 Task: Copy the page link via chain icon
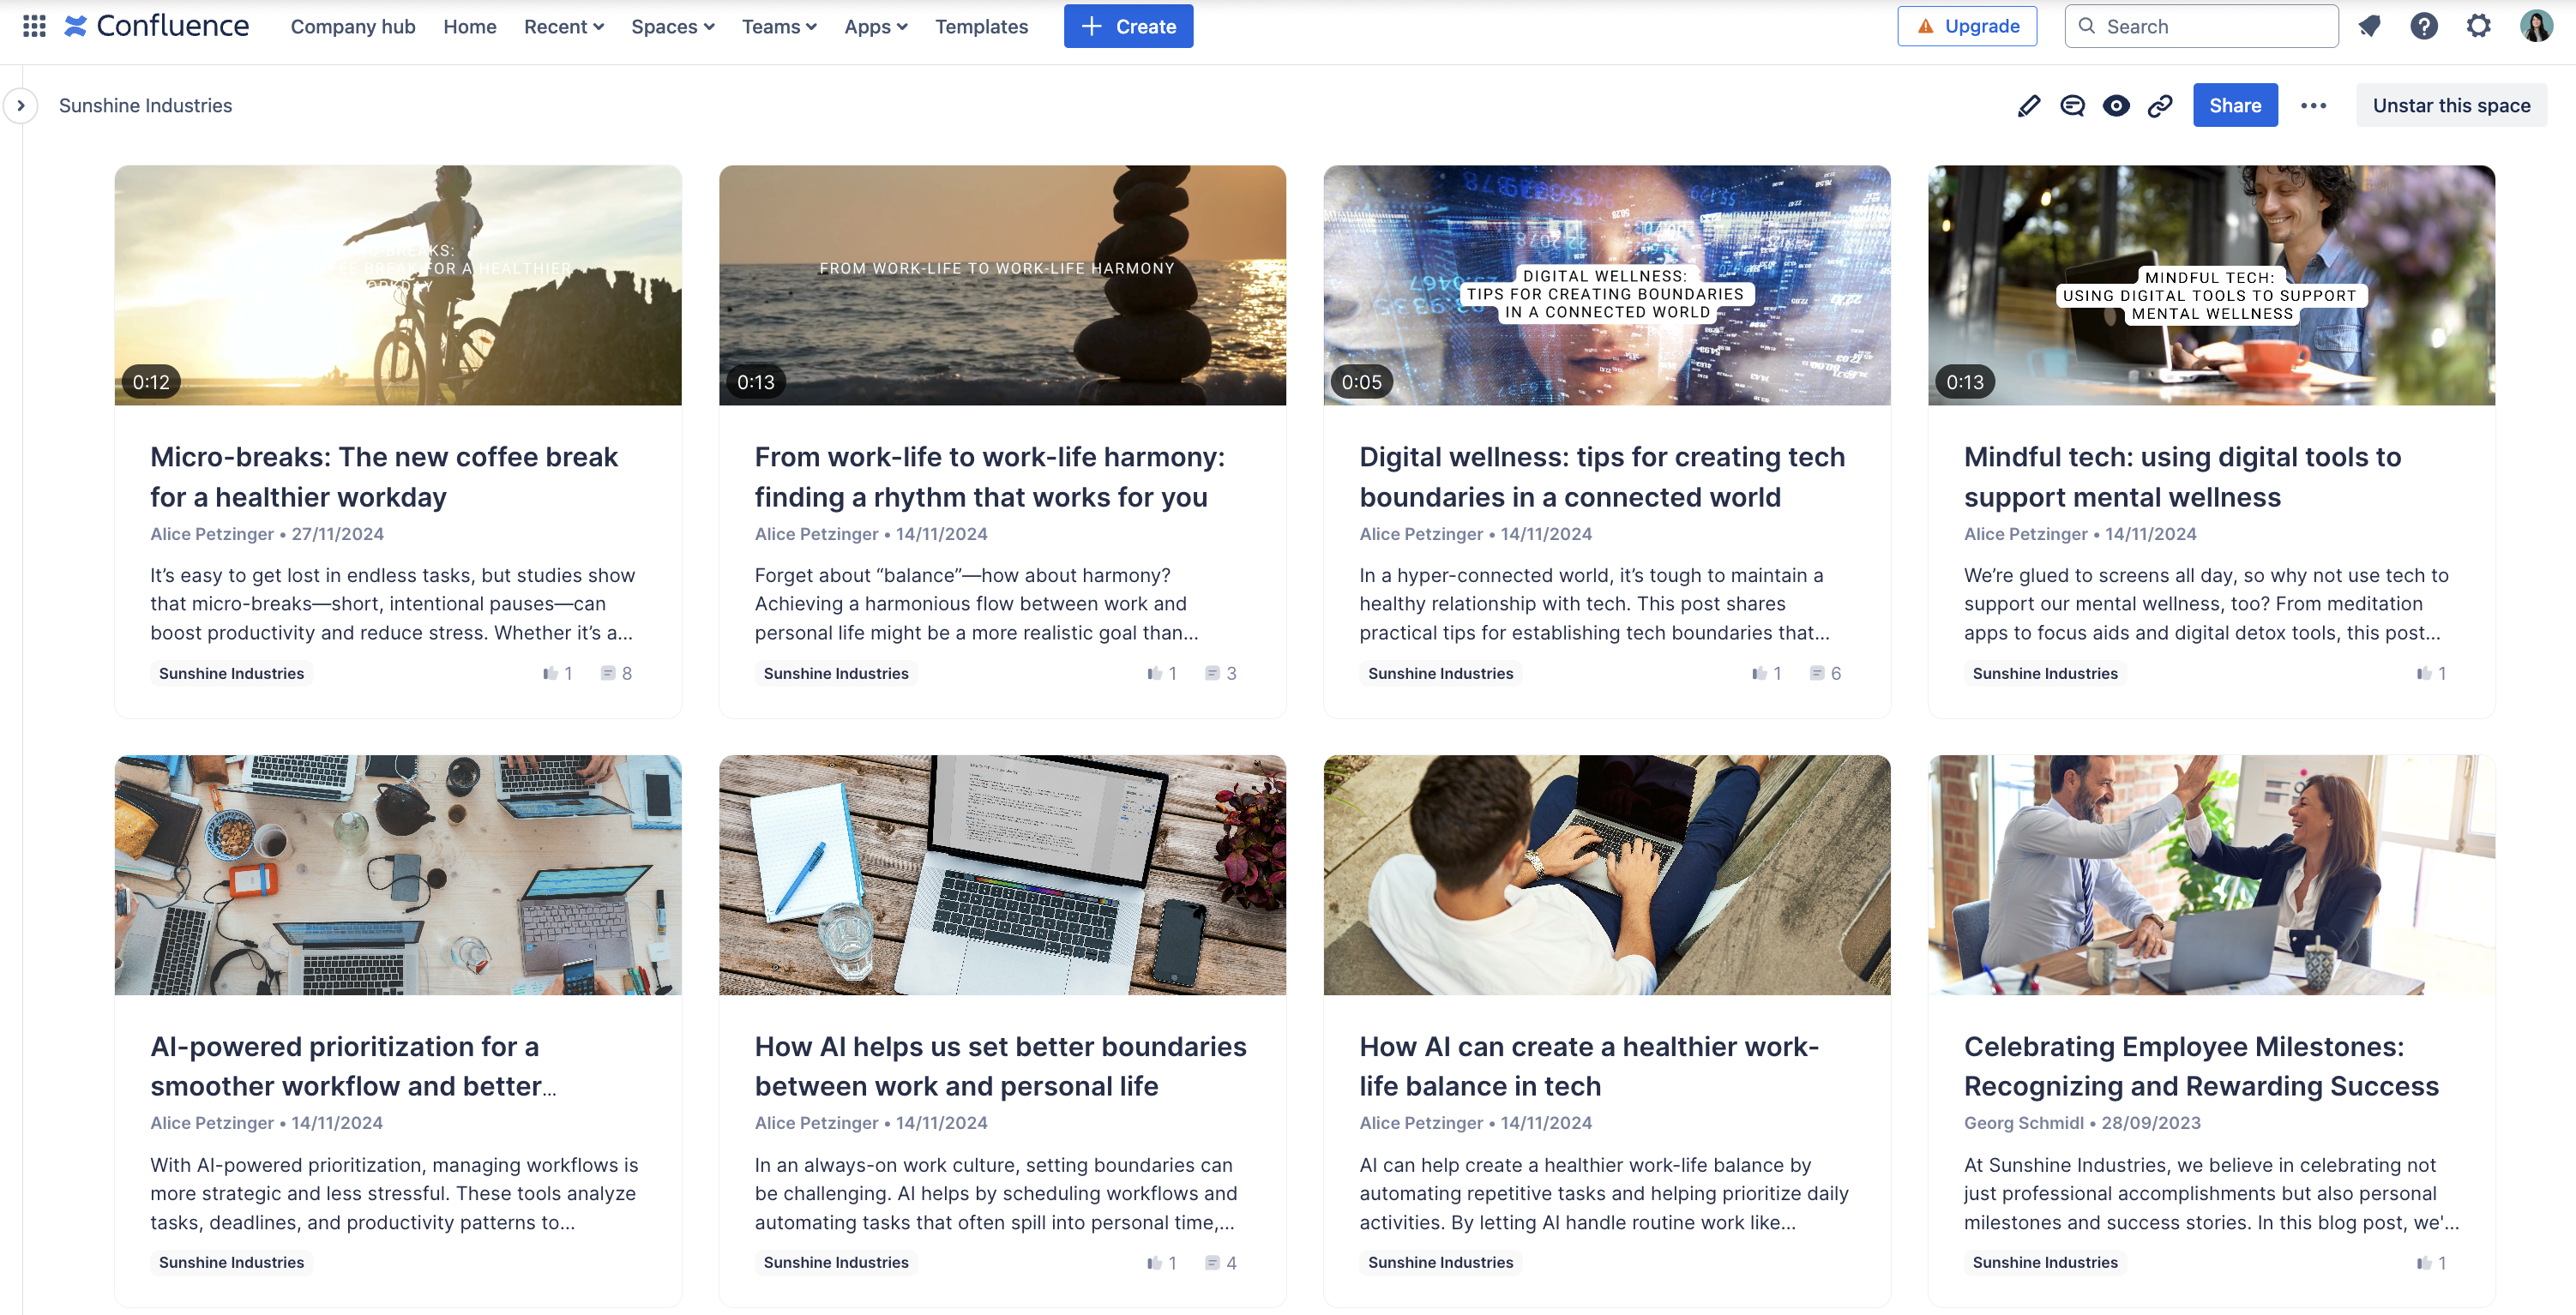[2160, 105]
